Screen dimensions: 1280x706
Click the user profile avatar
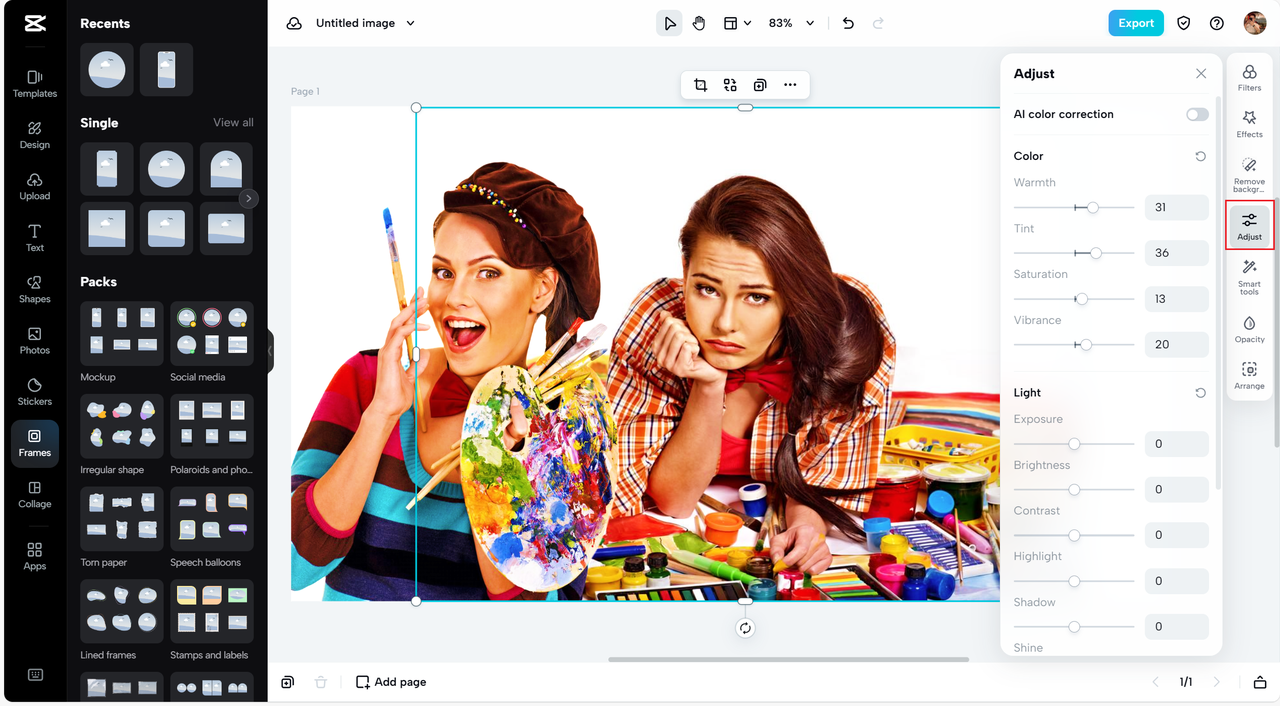pyautogui.click(x=1255, y=23)
